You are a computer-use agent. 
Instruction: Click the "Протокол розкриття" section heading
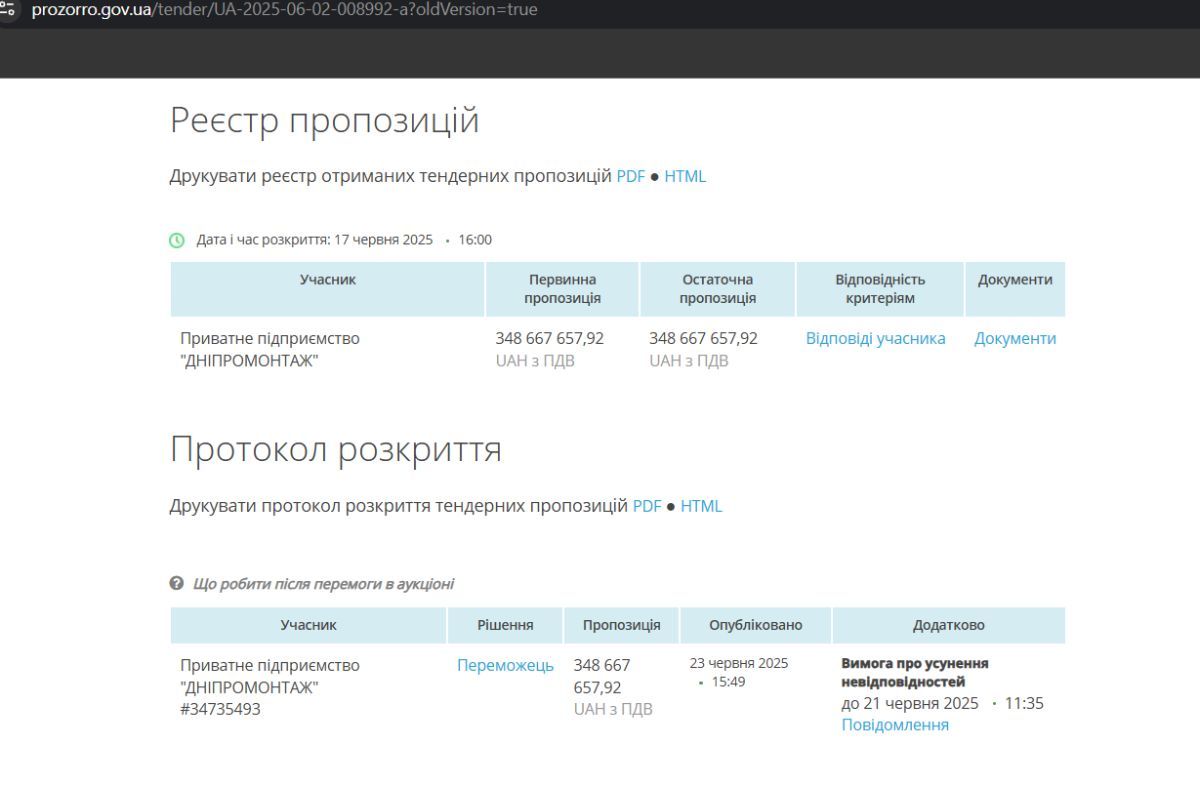click(335, 450)
